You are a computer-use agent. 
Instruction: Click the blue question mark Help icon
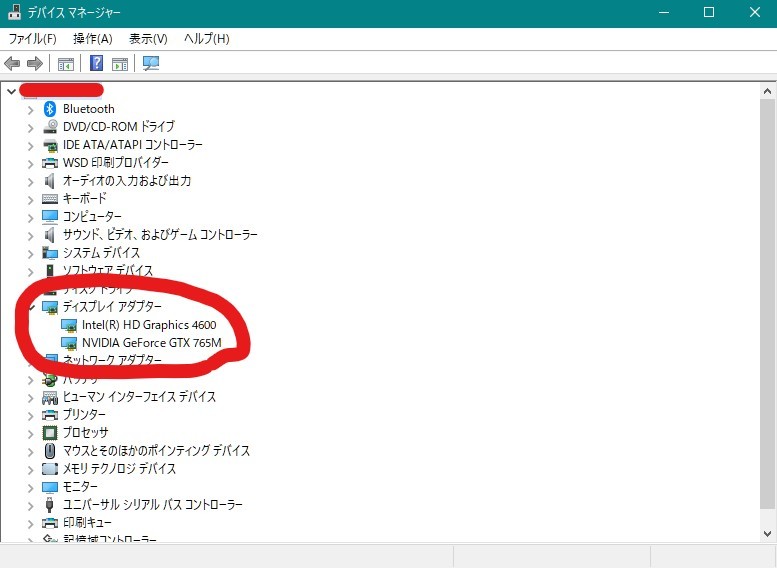click(x=96, y=63)
